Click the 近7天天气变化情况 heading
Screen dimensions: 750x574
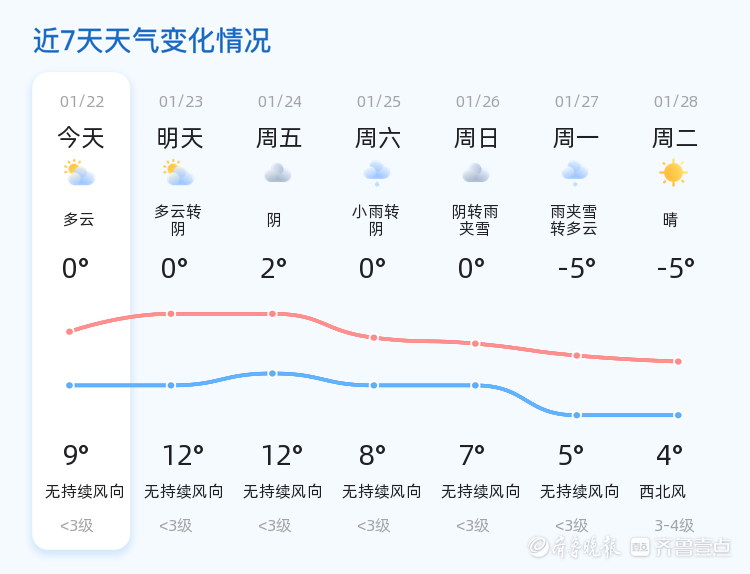point(152,41)
